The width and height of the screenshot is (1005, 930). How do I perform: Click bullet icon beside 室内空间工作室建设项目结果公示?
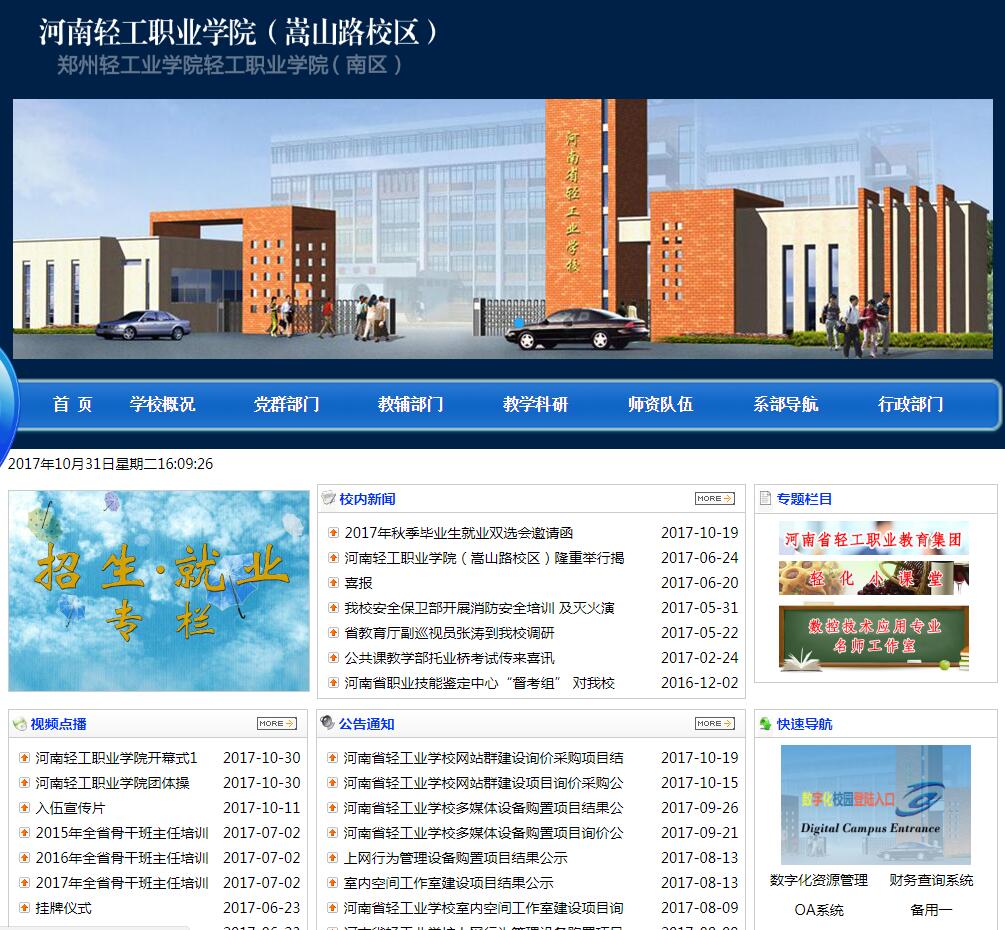point(332,883)
